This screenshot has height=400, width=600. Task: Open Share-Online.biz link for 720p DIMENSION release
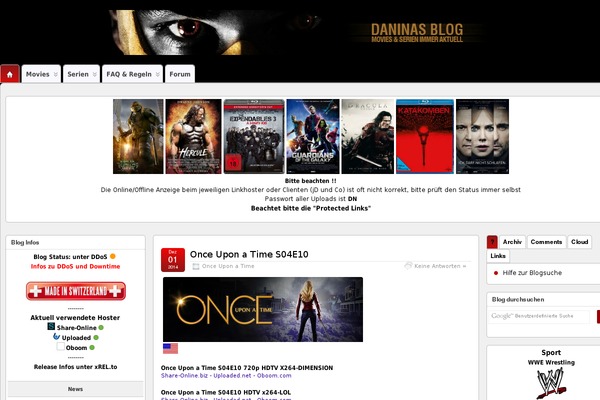pyautogui.click(x=184, y=376)
